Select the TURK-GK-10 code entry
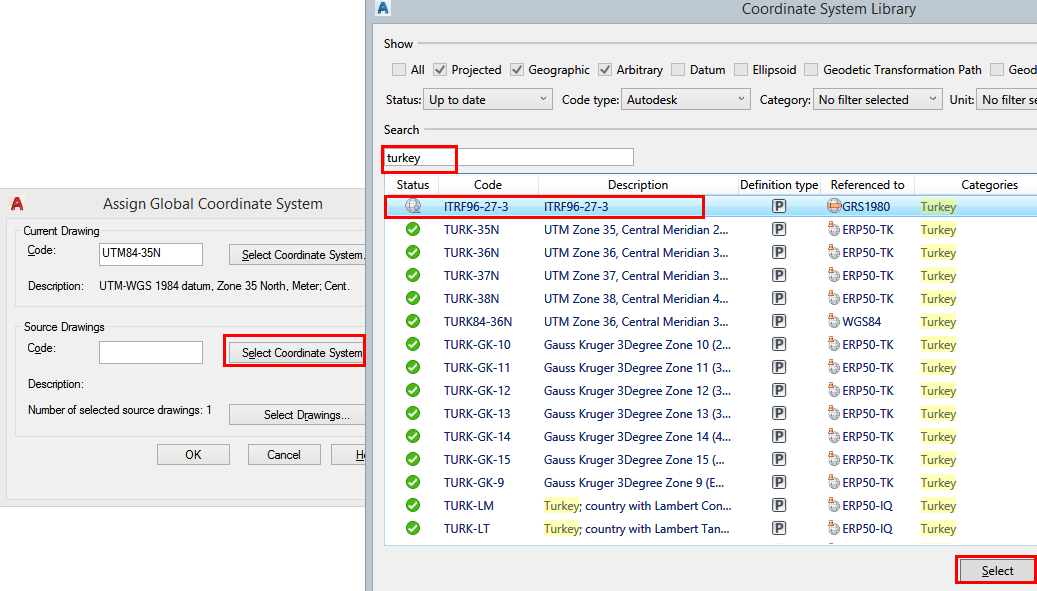1037x591 pixels. click(477, 345)
